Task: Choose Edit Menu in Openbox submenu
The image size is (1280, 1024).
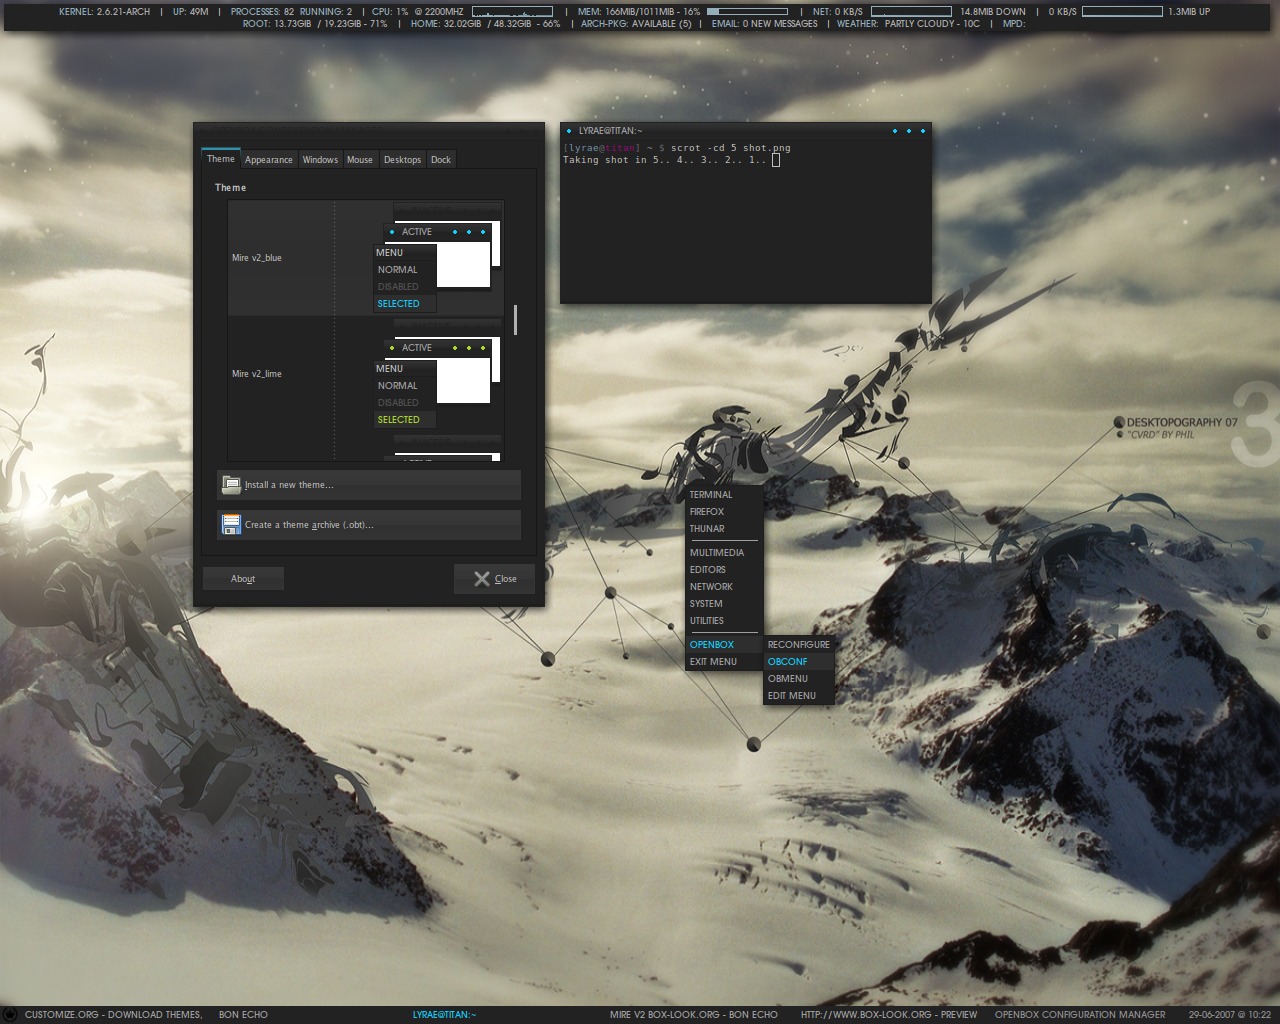Action: click(798, 695)
